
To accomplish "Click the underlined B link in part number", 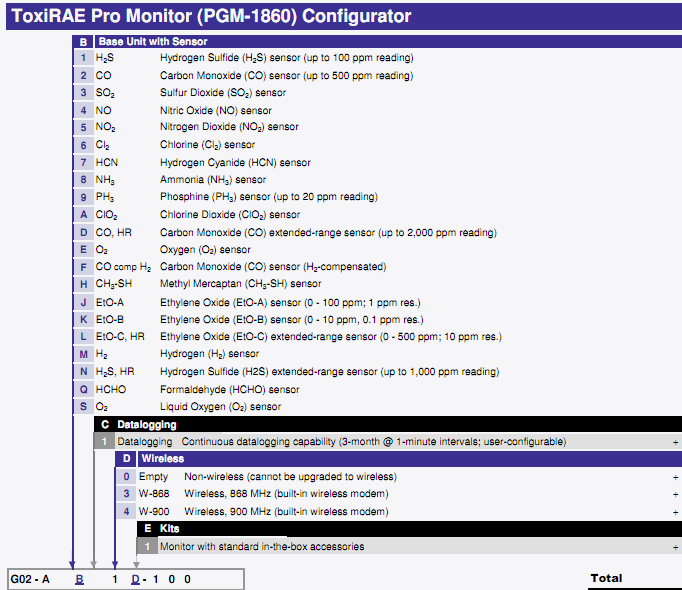I will (79, 579).
